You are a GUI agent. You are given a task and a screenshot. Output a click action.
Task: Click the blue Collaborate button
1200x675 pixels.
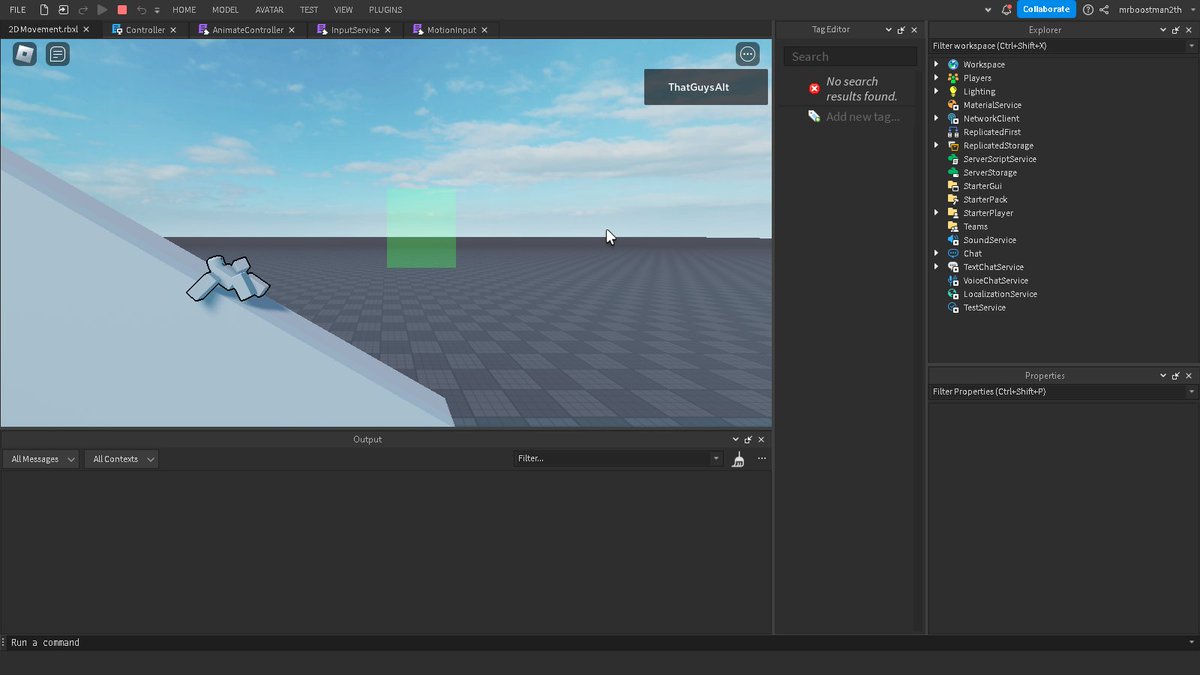tap(1046, 9)
